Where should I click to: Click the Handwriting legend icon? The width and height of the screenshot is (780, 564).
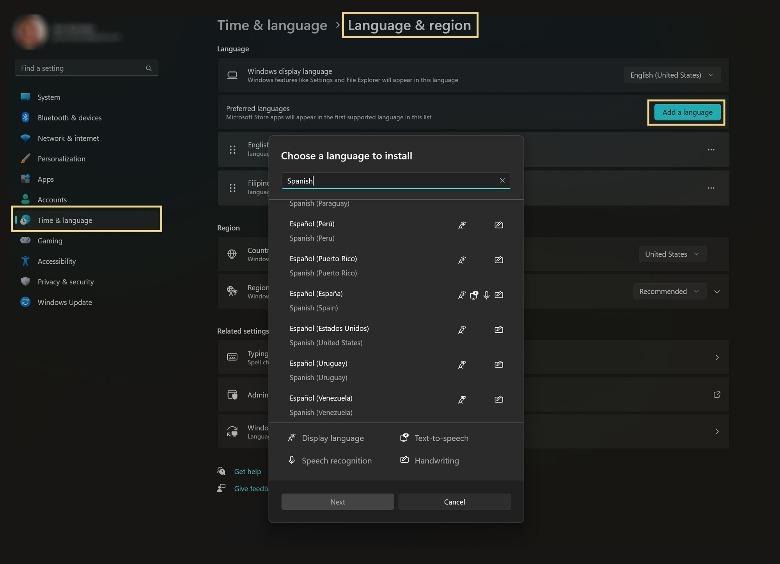404,460
